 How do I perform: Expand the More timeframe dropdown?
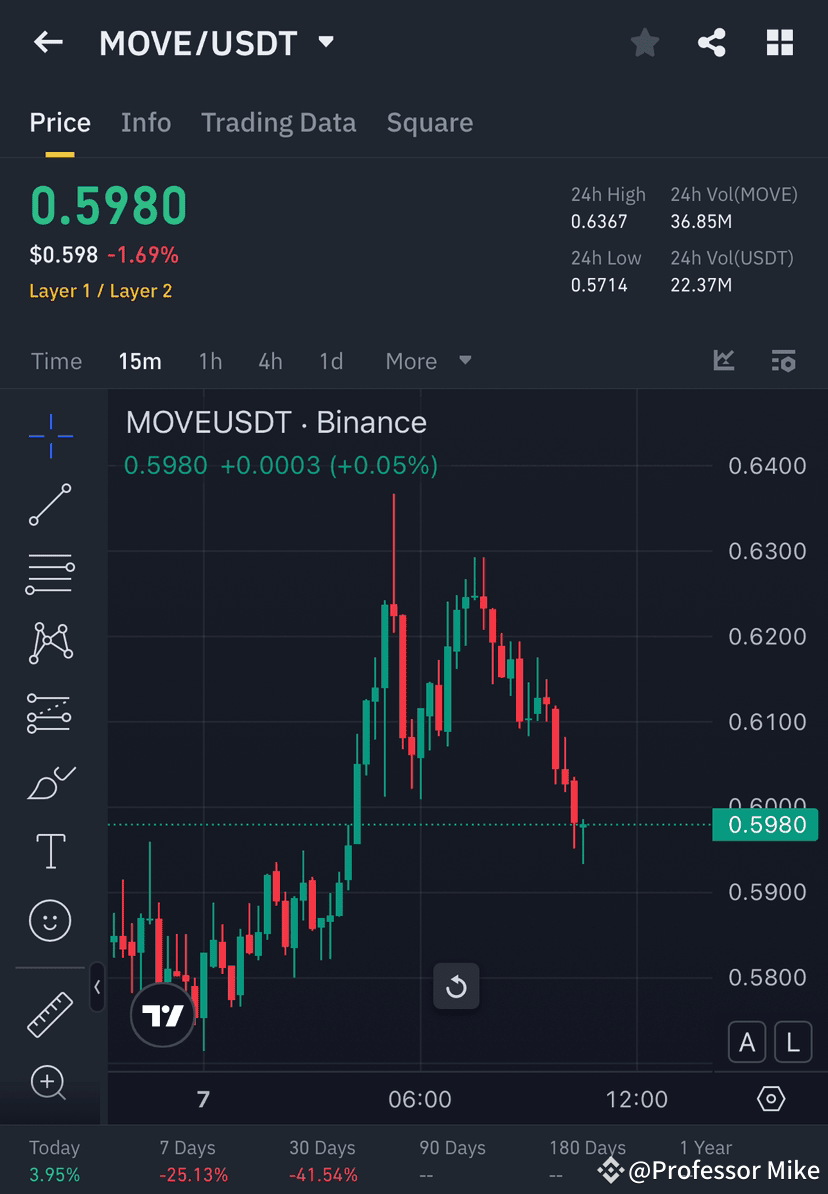point(427,361)
